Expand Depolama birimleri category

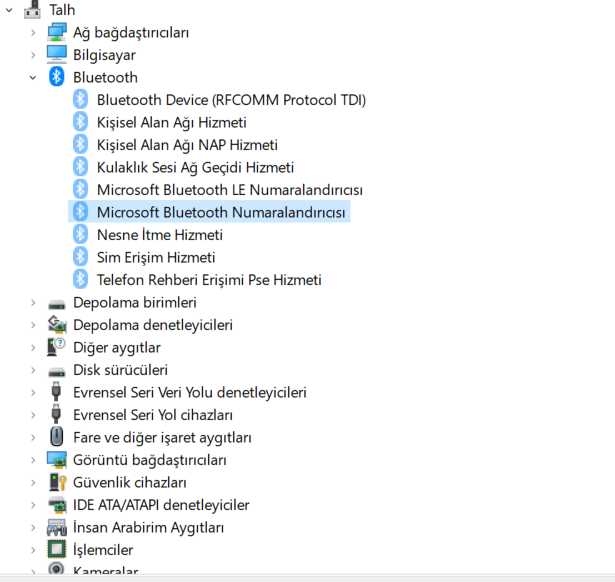click(x=33, y=303)
